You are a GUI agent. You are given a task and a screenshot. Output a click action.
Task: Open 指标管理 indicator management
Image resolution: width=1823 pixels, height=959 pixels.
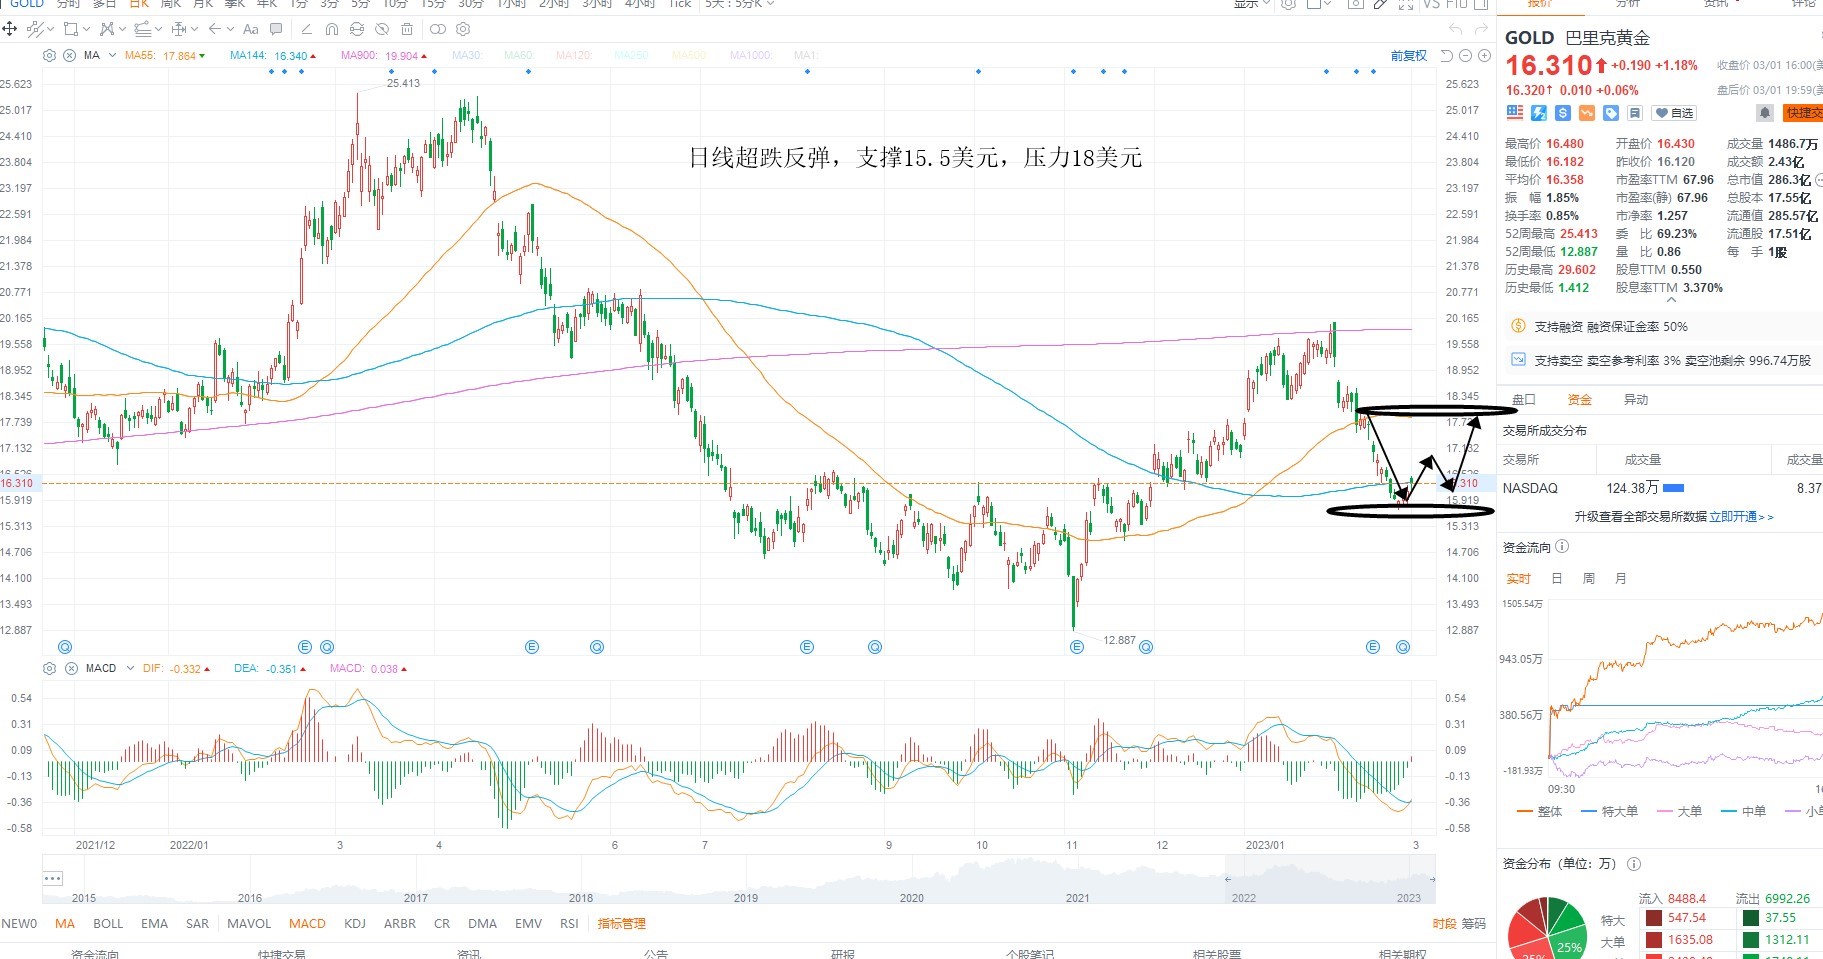pyautogui.click(x=621, y=923)
